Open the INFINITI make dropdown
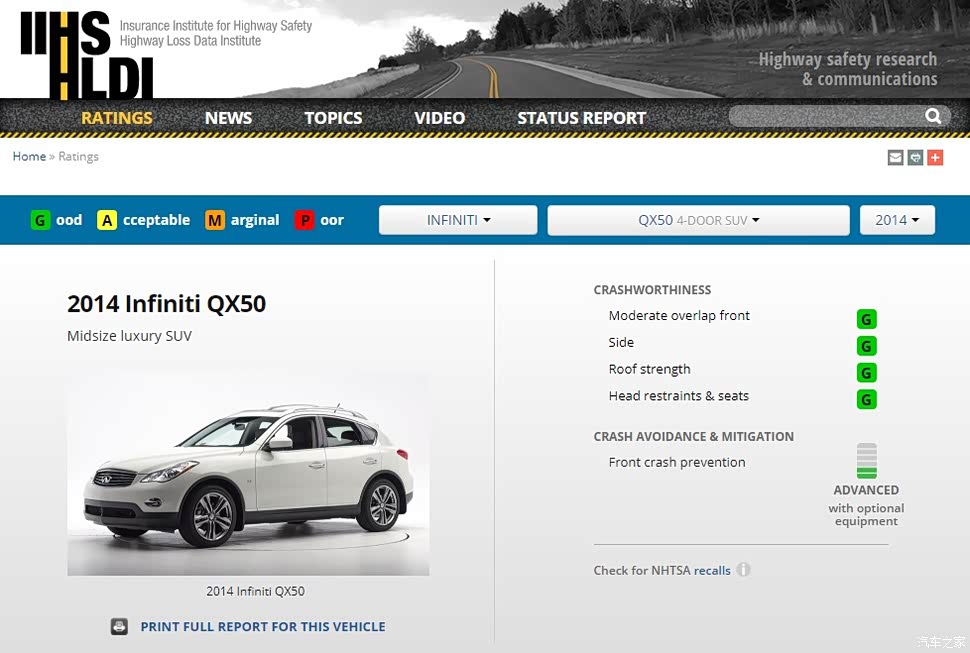The image size is (970, 653). (x=458, y=220)
